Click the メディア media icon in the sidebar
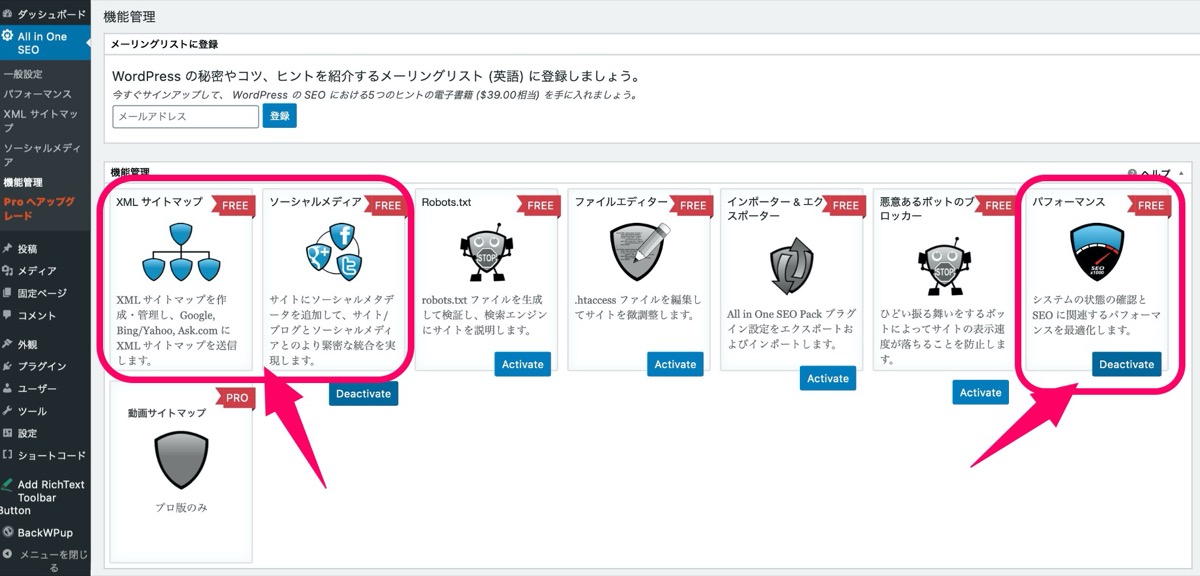The height and width of the screenshot is (576, 1200). [x=8, y=271]
